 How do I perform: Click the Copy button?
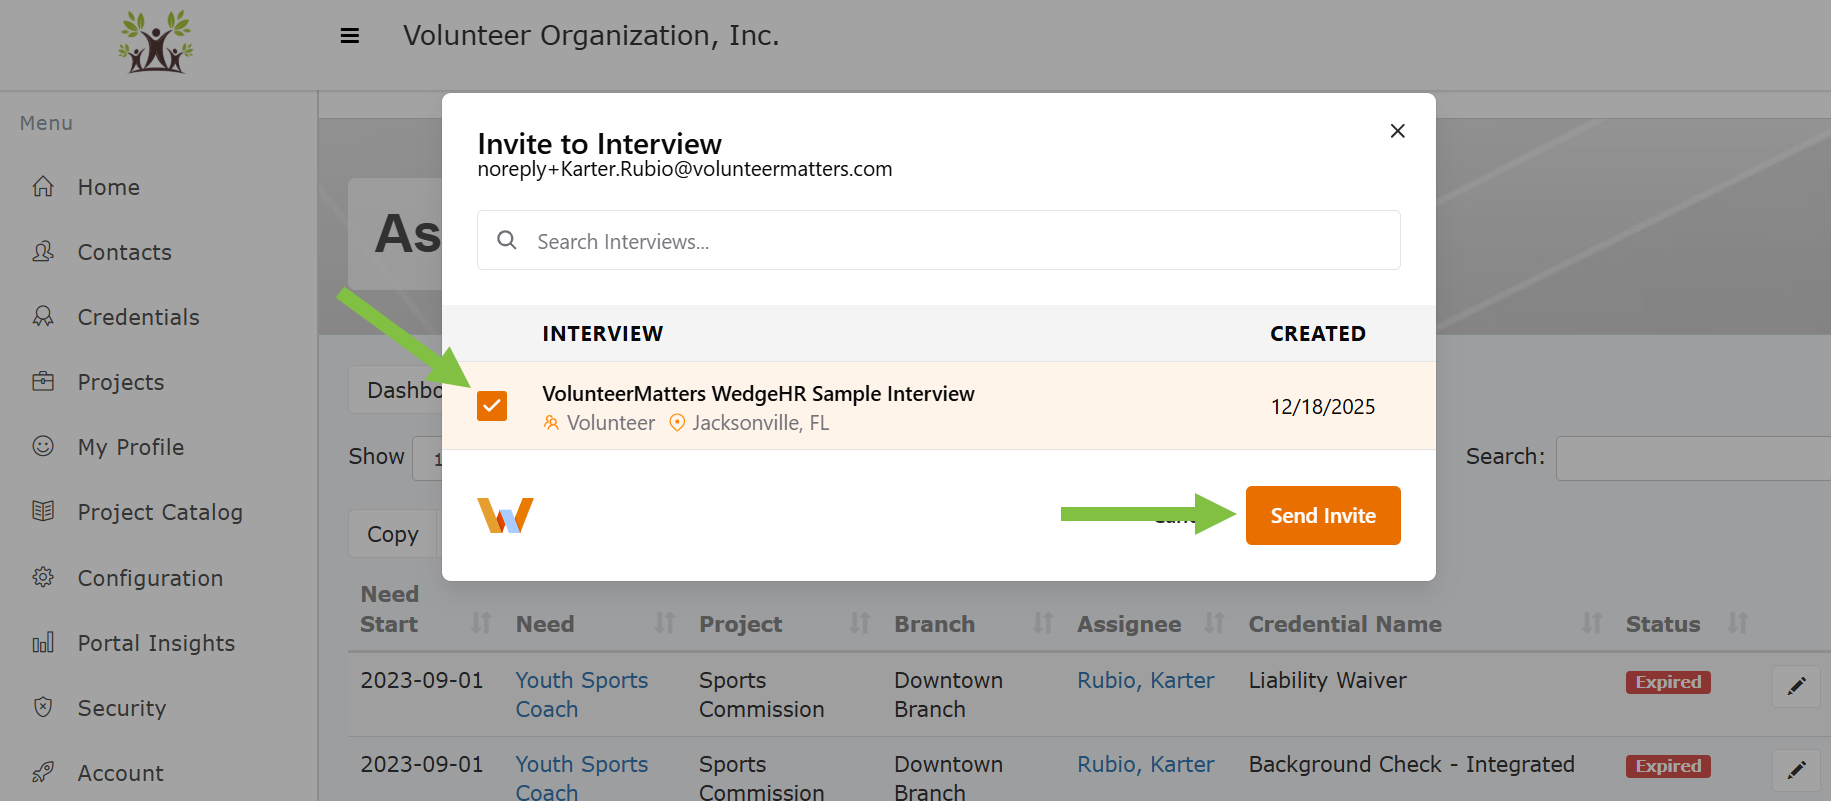coord(393,534)
